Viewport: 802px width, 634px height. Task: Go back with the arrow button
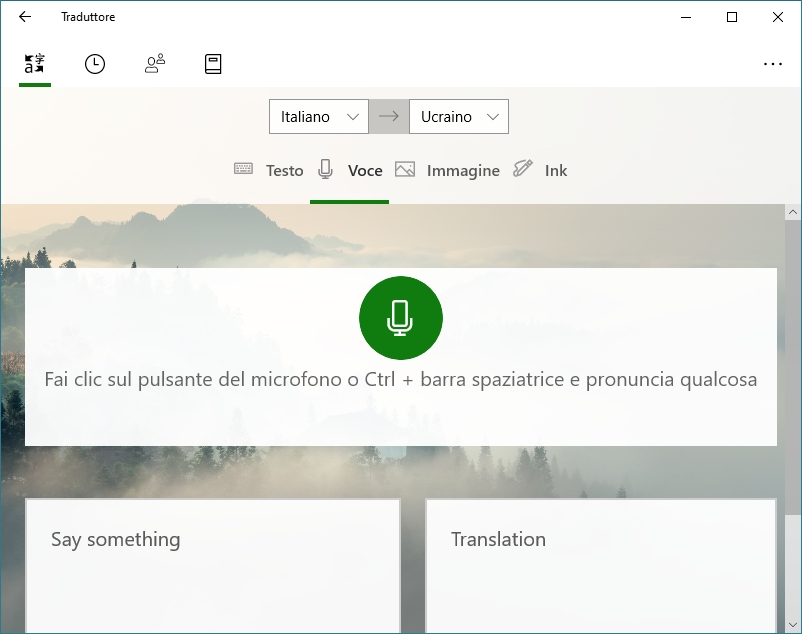click(x=25, y=17)
